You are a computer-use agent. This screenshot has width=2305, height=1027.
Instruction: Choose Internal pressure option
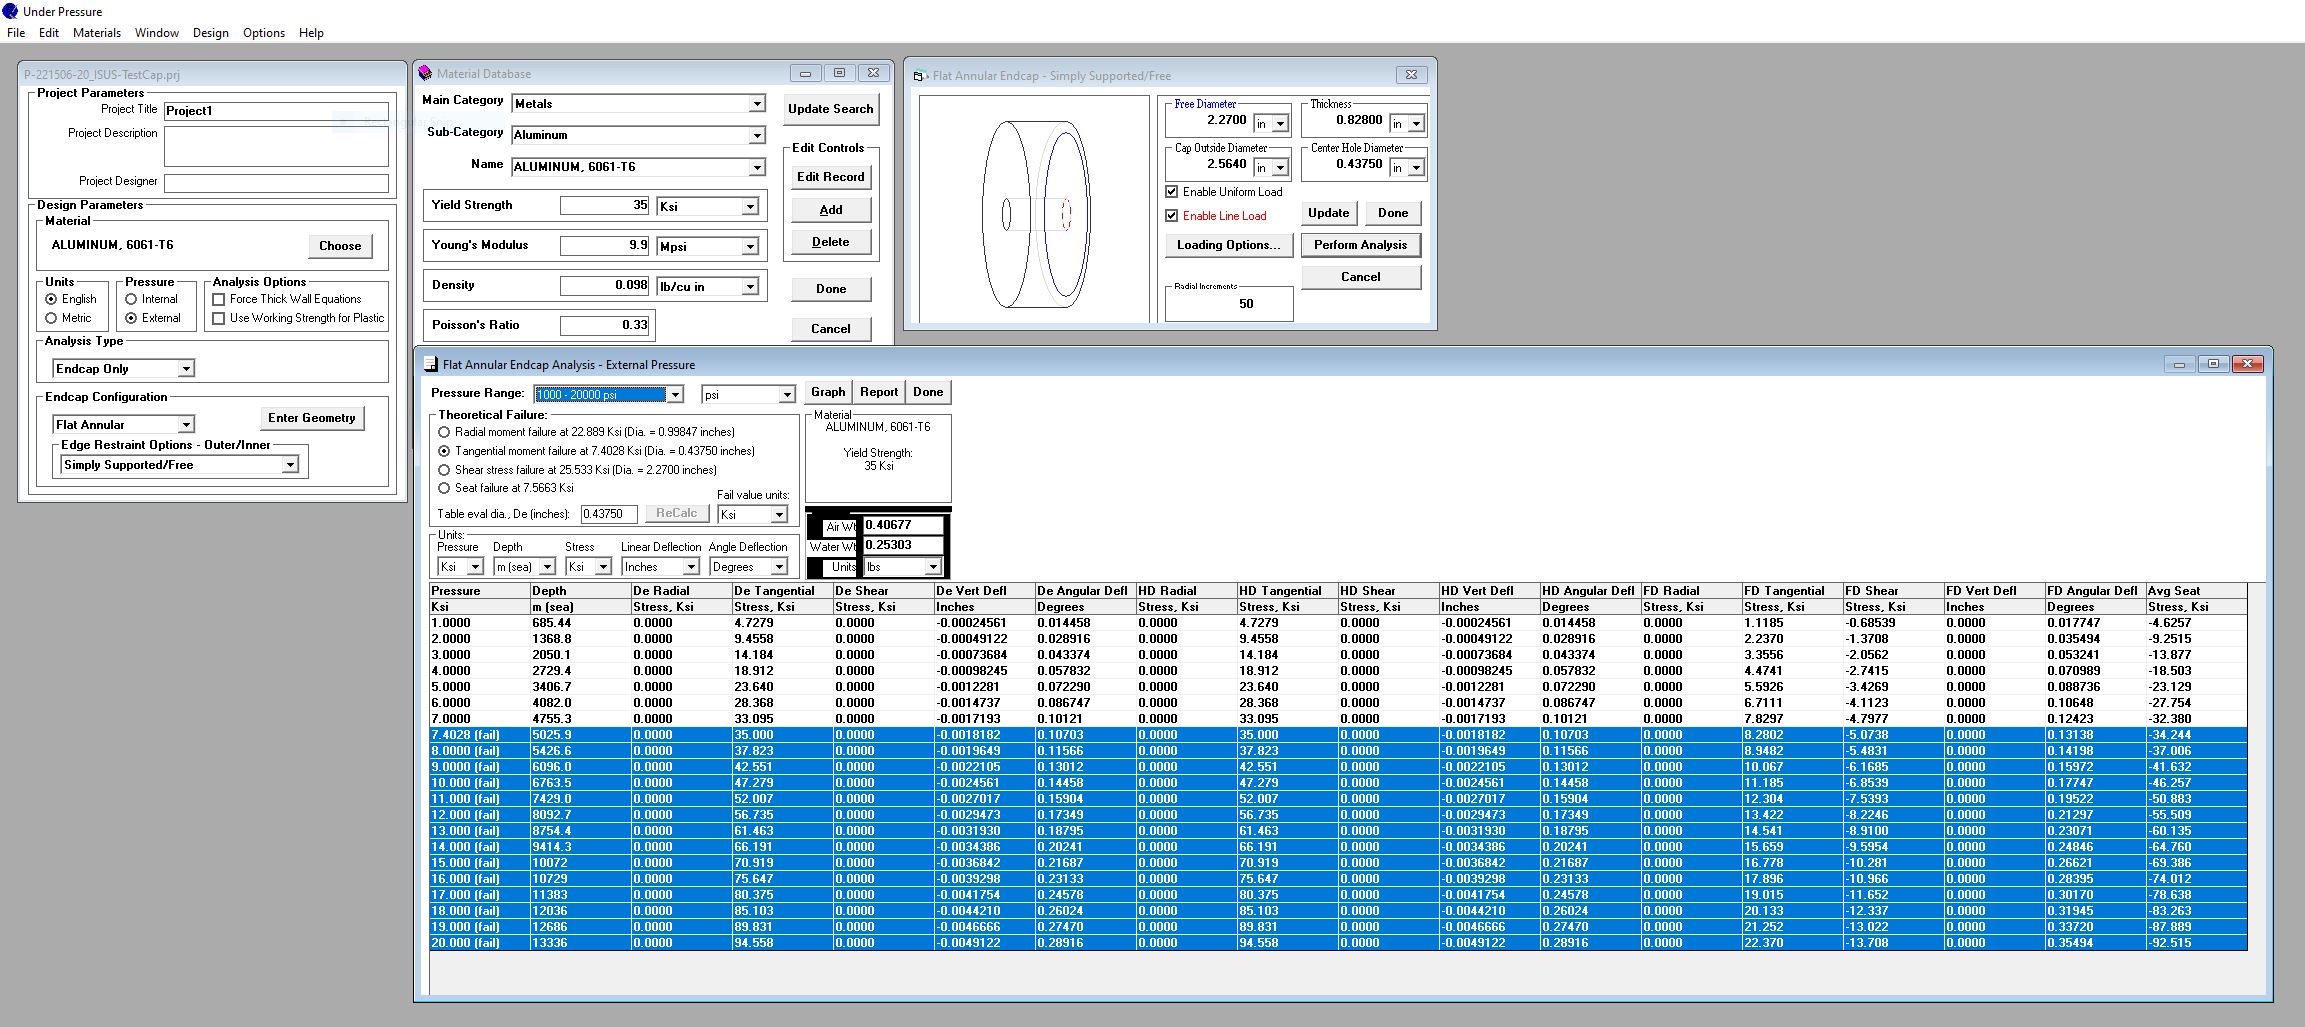(131, 299)
